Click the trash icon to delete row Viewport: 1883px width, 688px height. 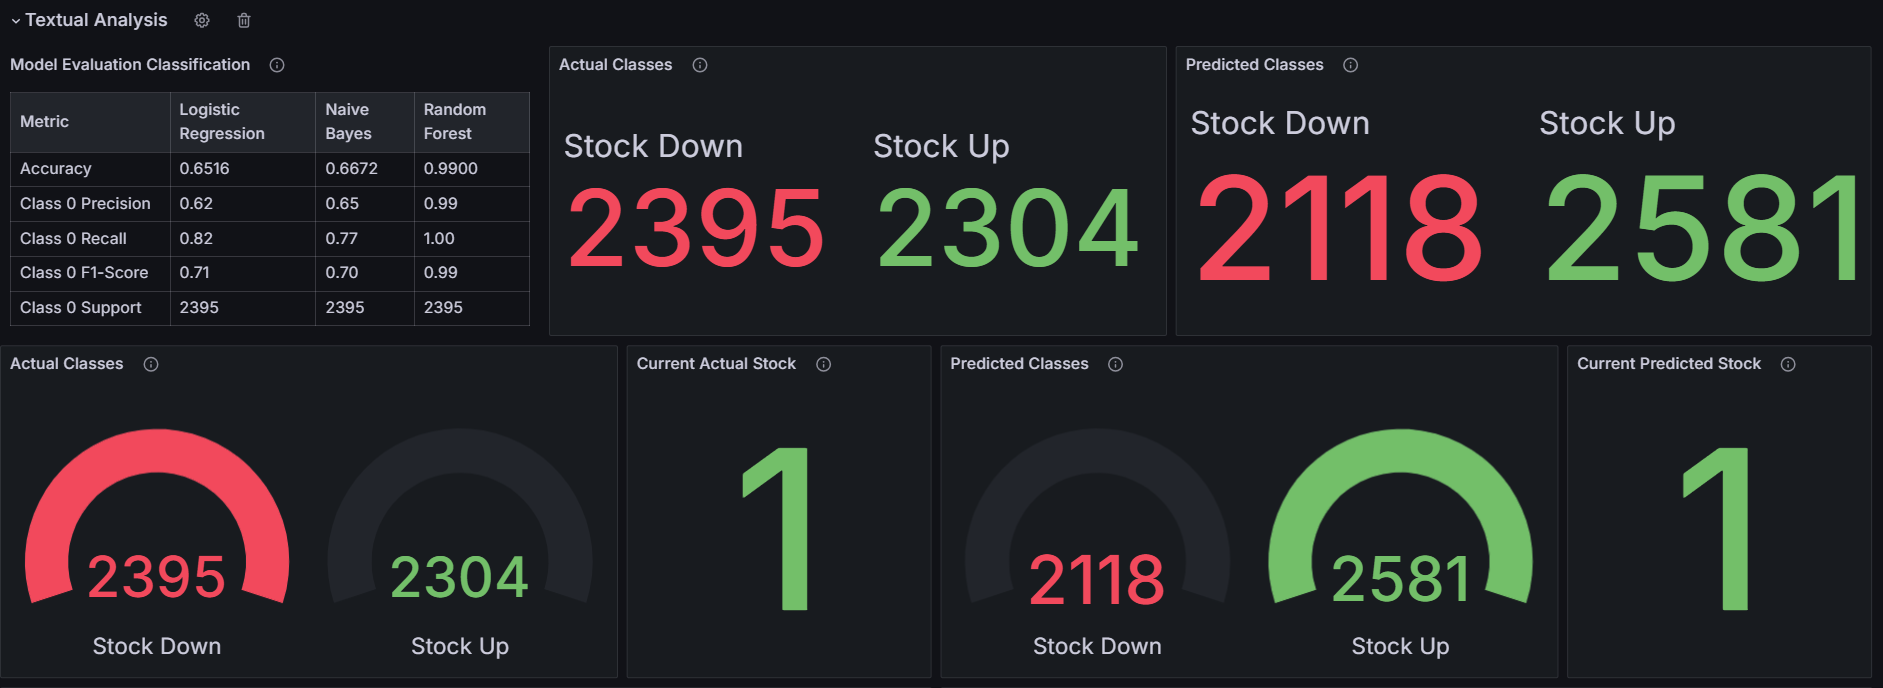click(x=244, y=20)
